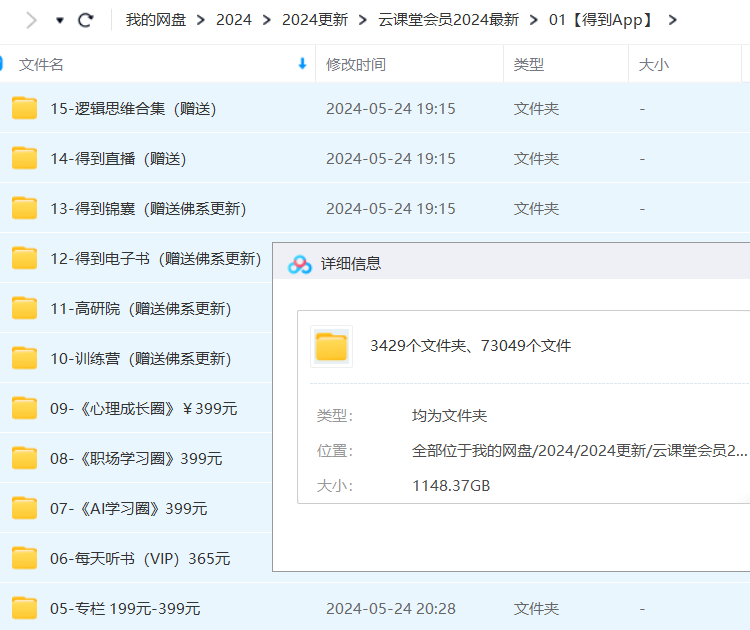
Task: Go to 我的网盘 in breadcrumb
Action: point(154,20)
